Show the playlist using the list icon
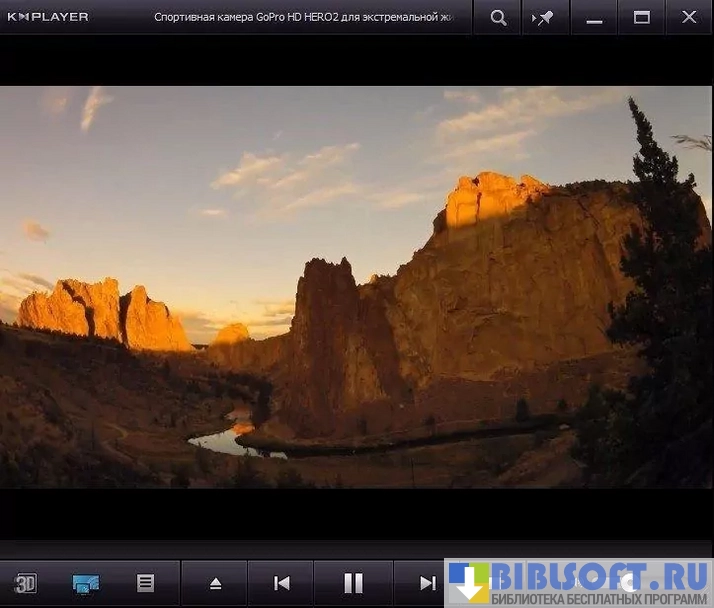714x608 pixels. (146, 583)
